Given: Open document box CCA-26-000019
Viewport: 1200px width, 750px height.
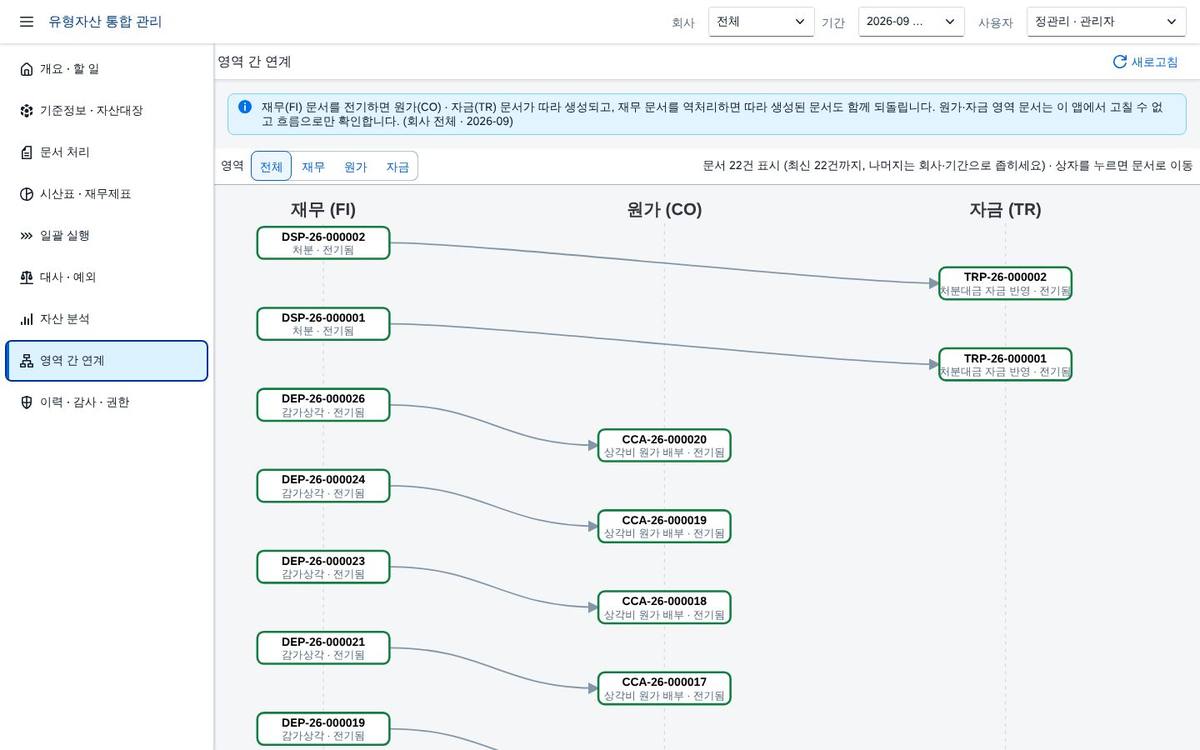Looking at the screenshot, I should click(x=664, y=527).
